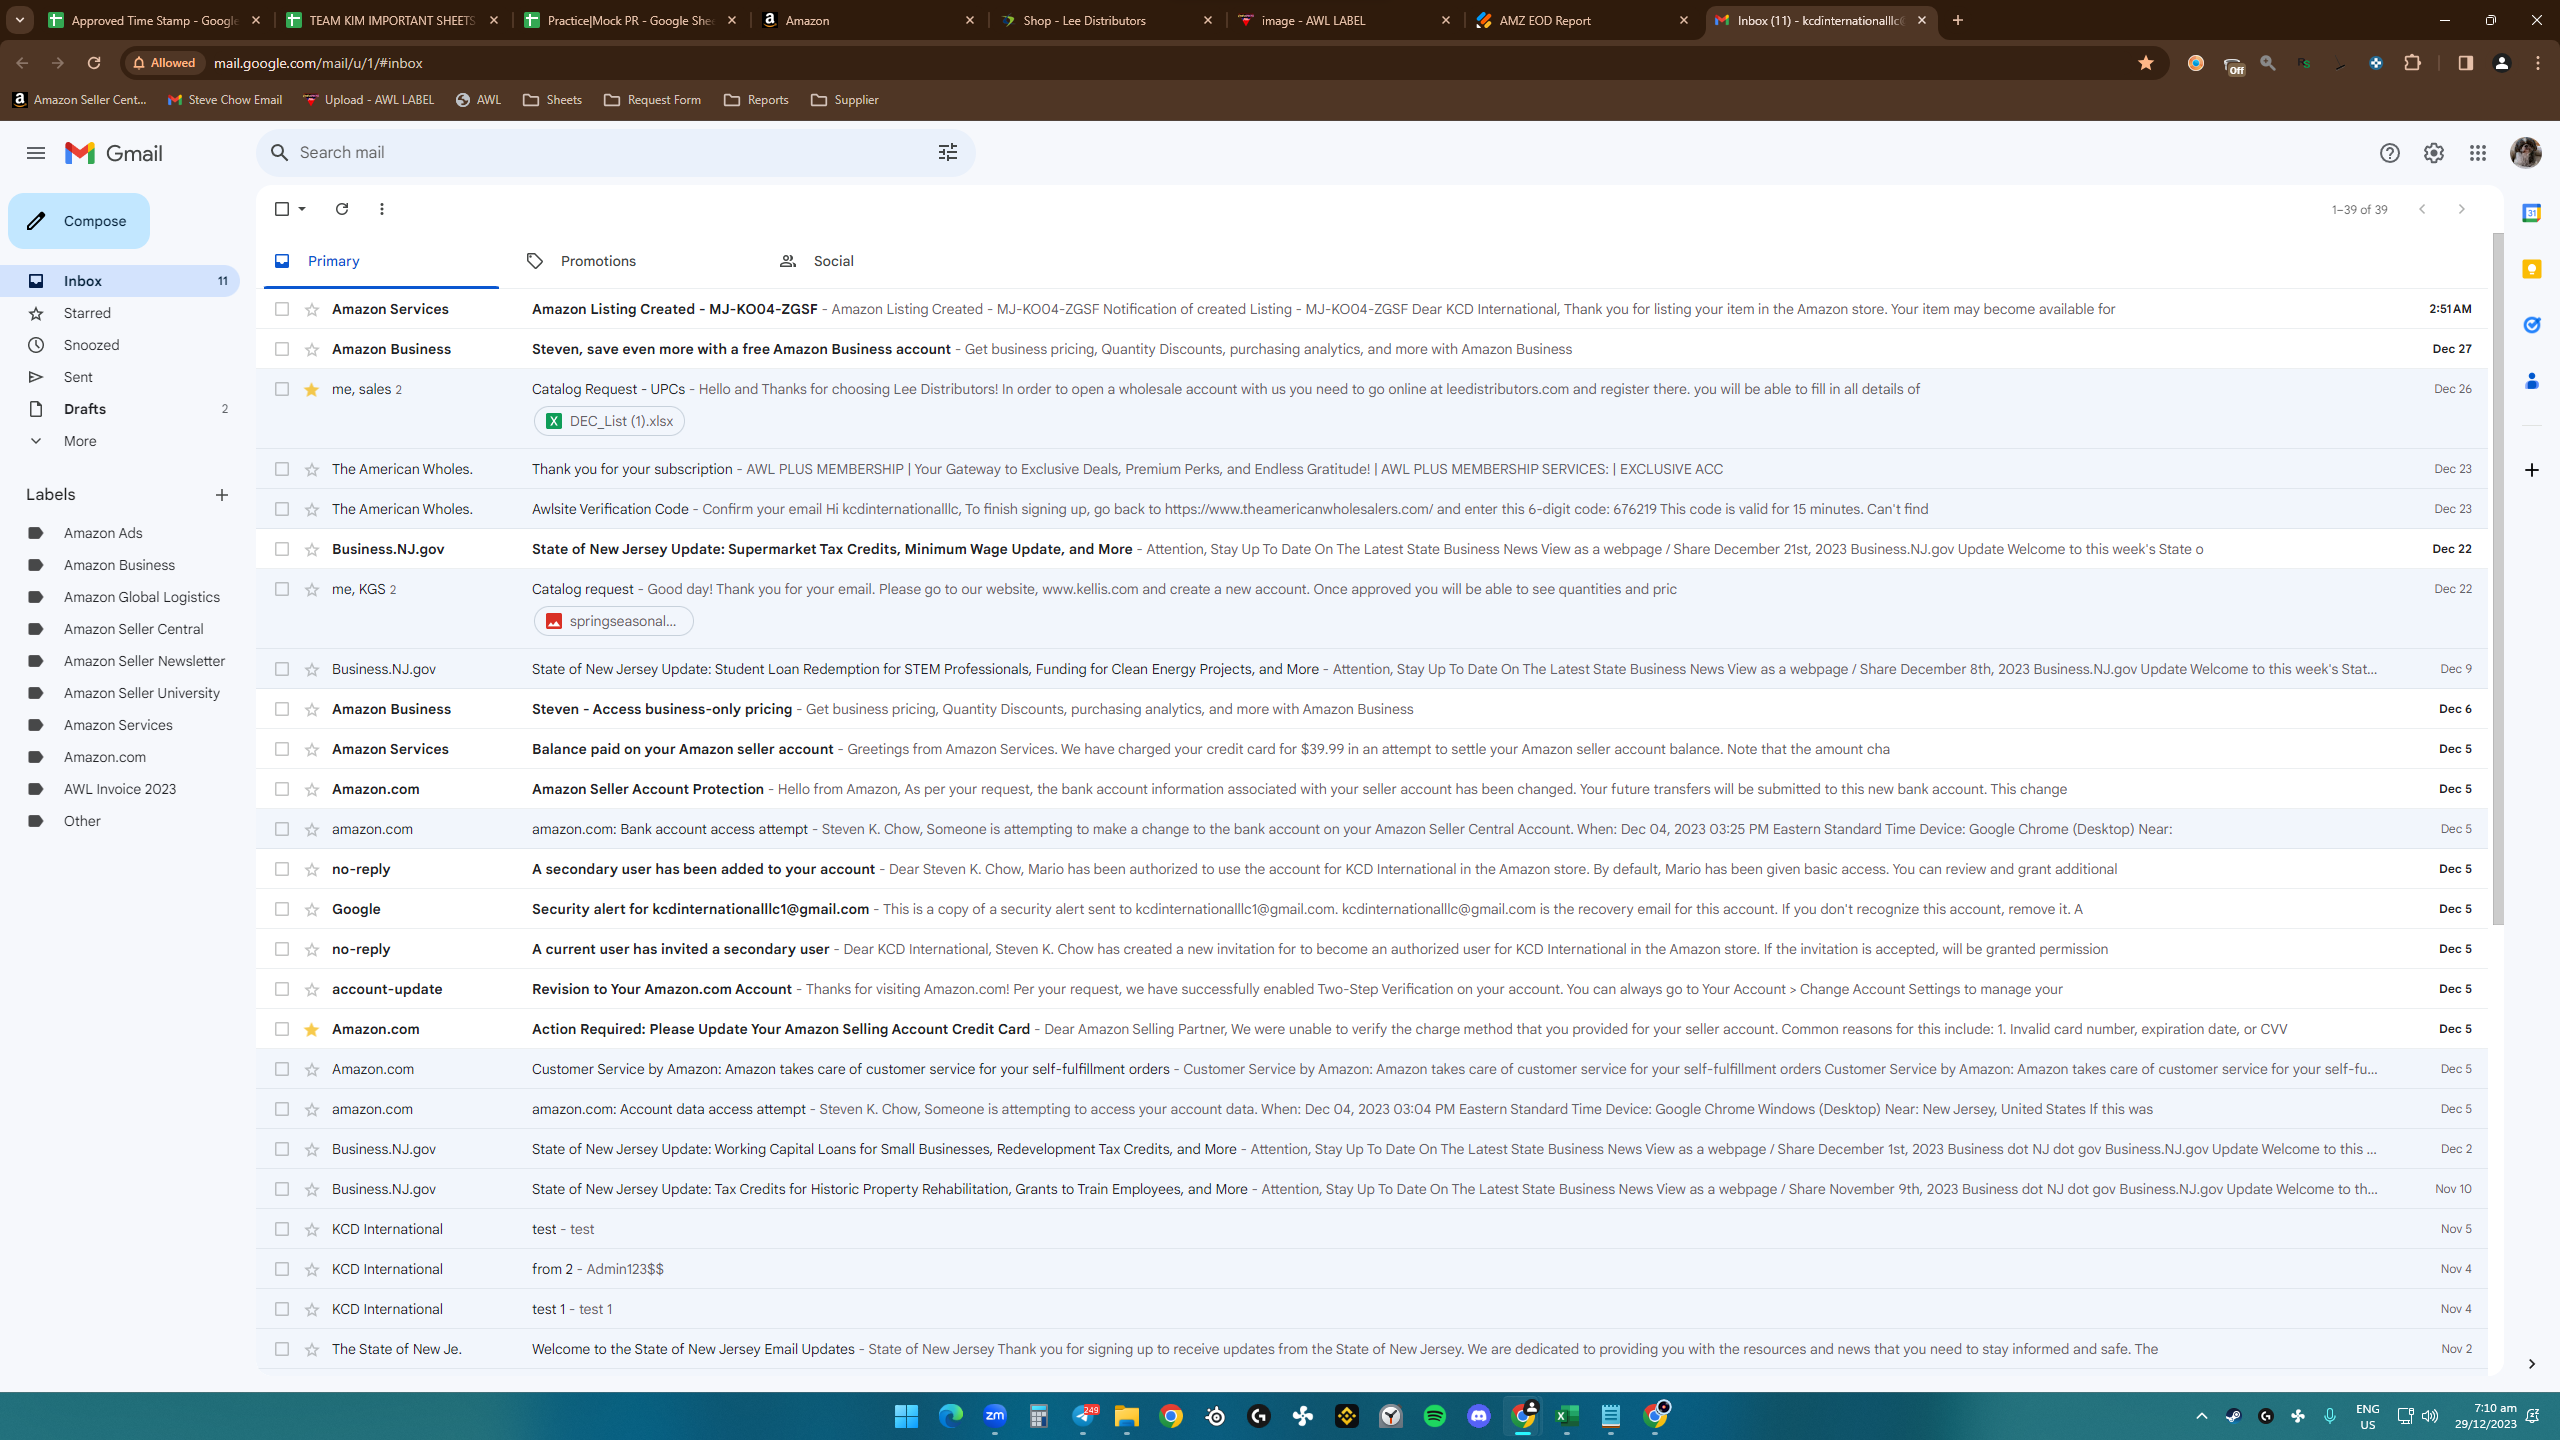Viewport: 2560px width, 1440px height.
Task: Select the Amazon Listing Created email checkbox
Action: pos(282,309)
